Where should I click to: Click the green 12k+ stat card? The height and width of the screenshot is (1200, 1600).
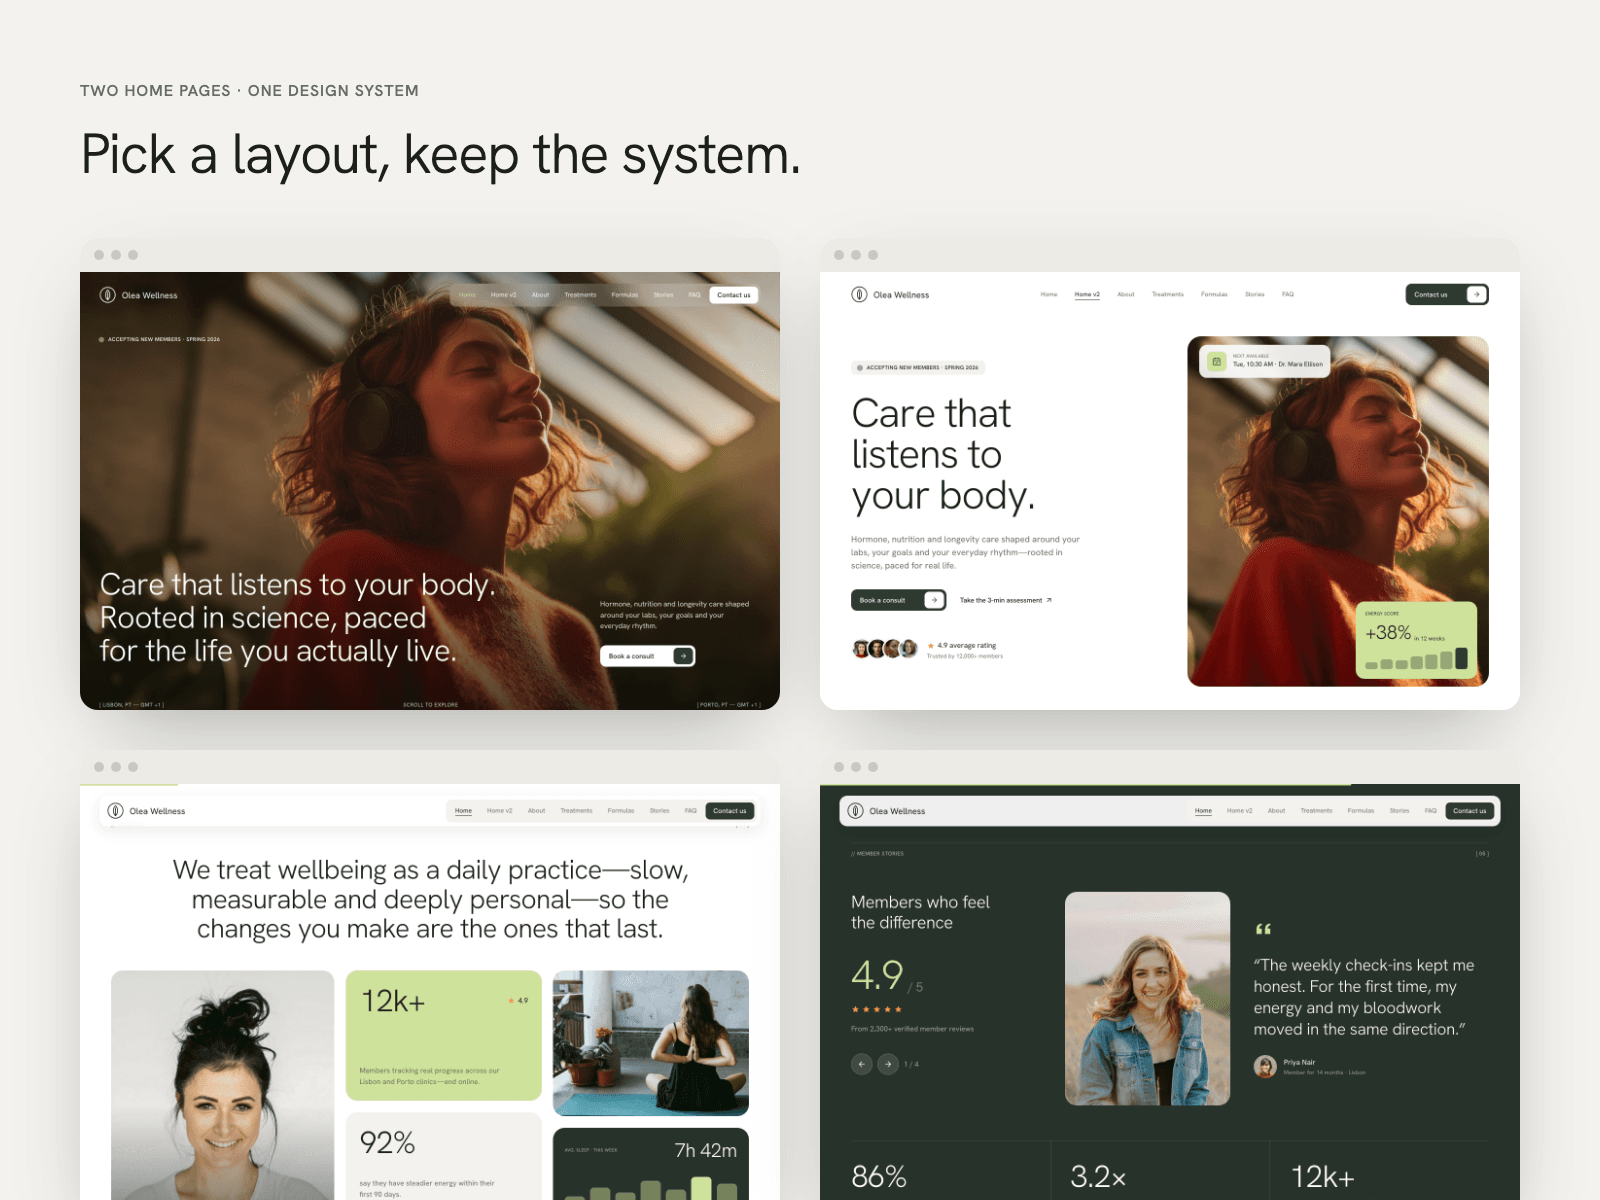(444, 1035)
